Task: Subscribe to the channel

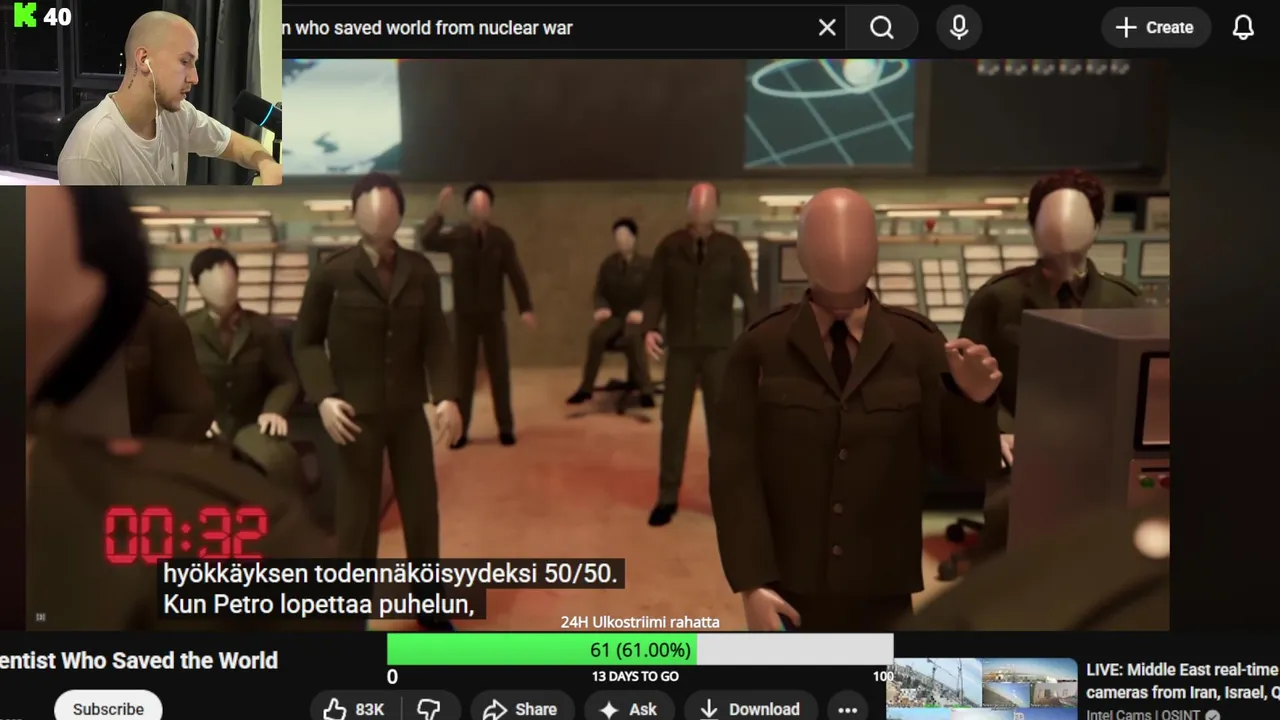Action: point(108,708)
